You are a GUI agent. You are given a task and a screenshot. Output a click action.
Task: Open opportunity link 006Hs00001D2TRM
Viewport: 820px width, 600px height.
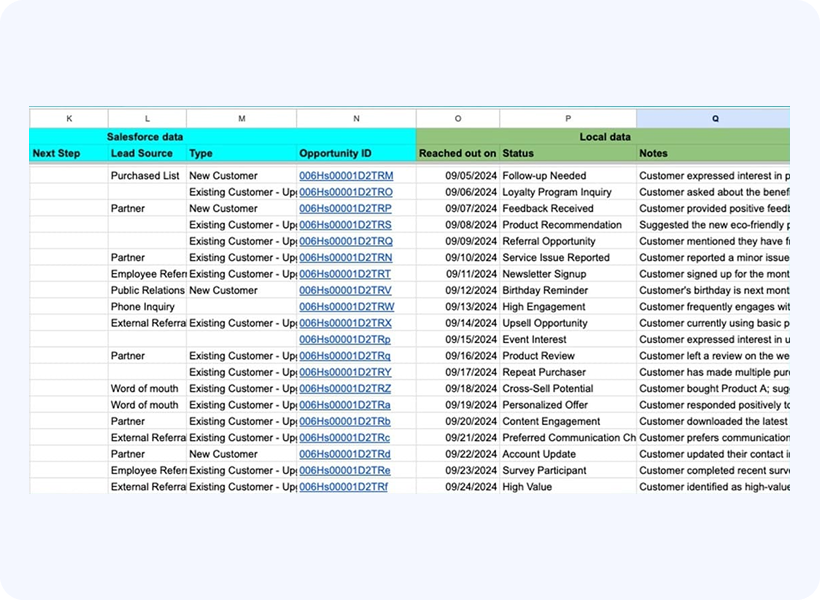346,176
